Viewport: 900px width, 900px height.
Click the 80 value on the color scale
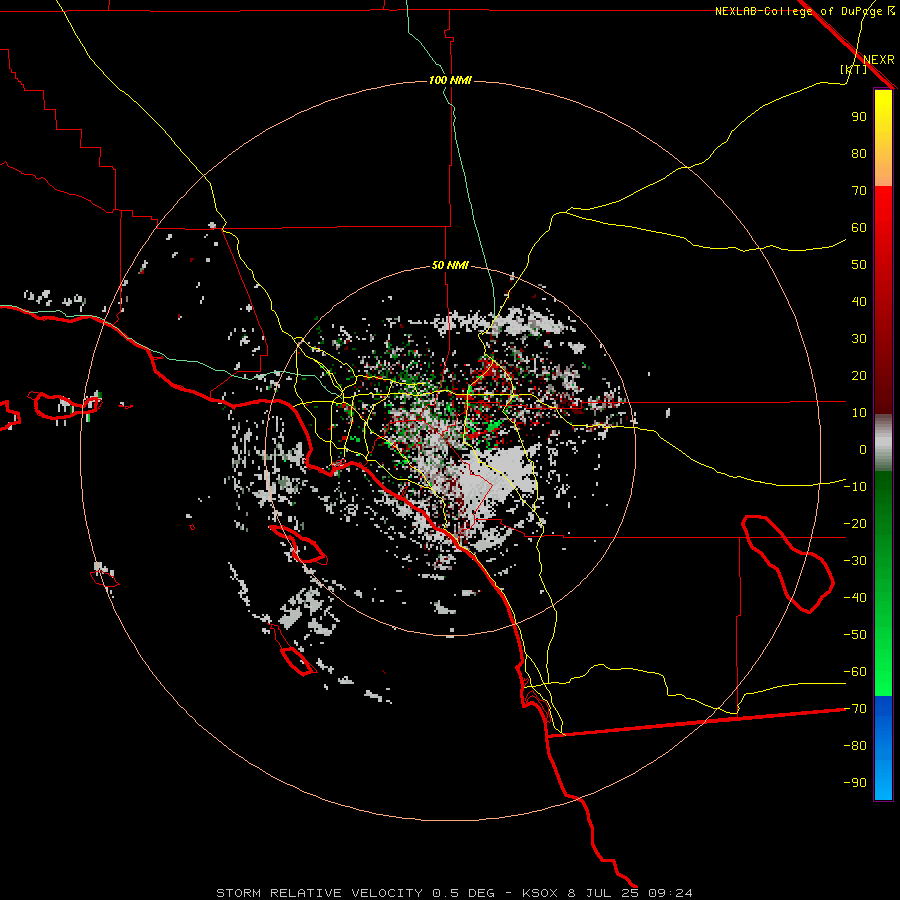point(859,153)
